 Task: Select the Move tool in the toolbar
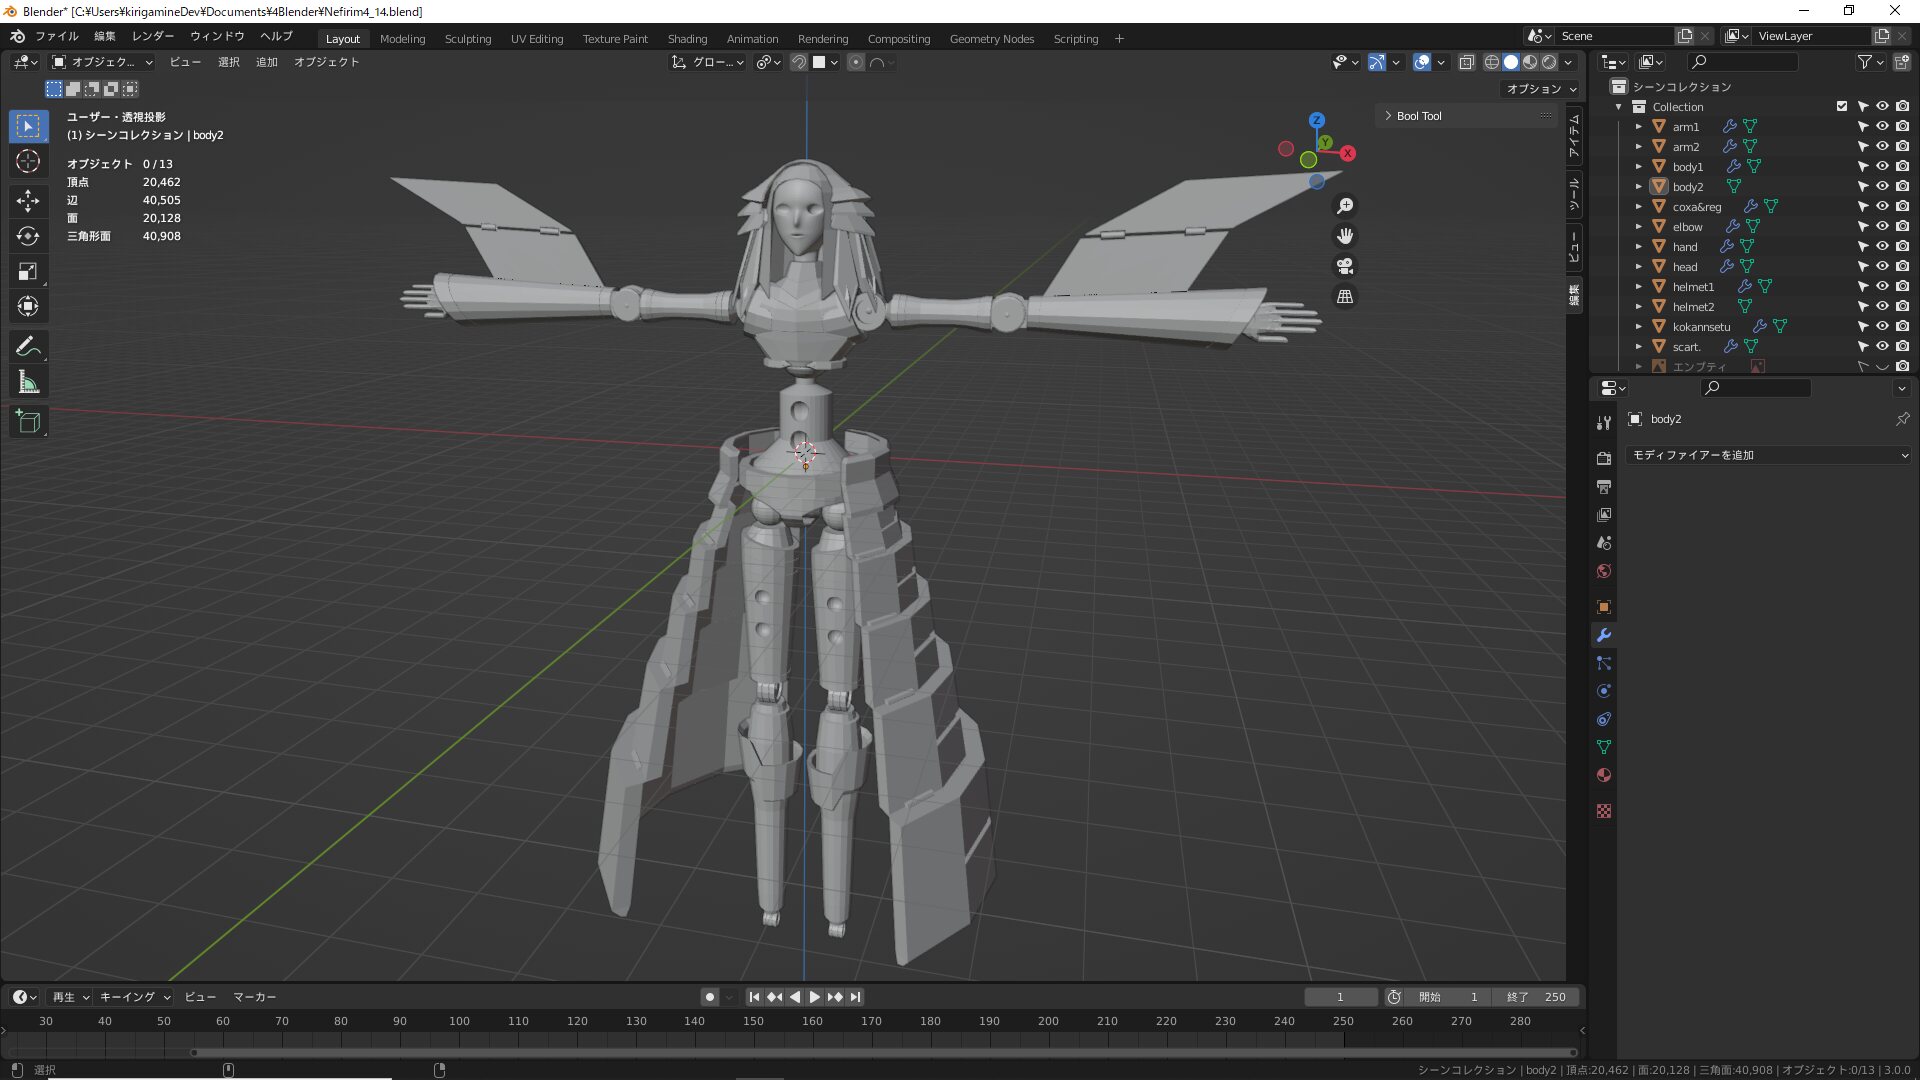[x=28, y=200]
